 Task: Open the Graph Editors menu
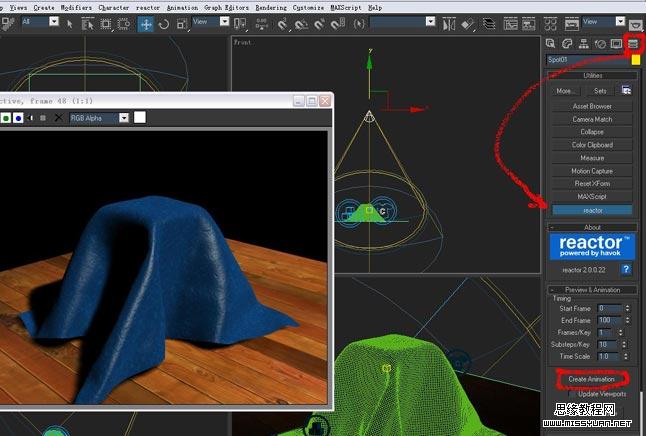[227, 7]
